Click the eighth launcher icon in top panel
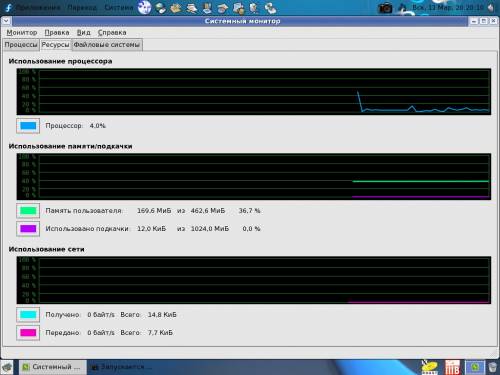Image resolution: width=500 pixels, height=375 pixels. [254, 8]
